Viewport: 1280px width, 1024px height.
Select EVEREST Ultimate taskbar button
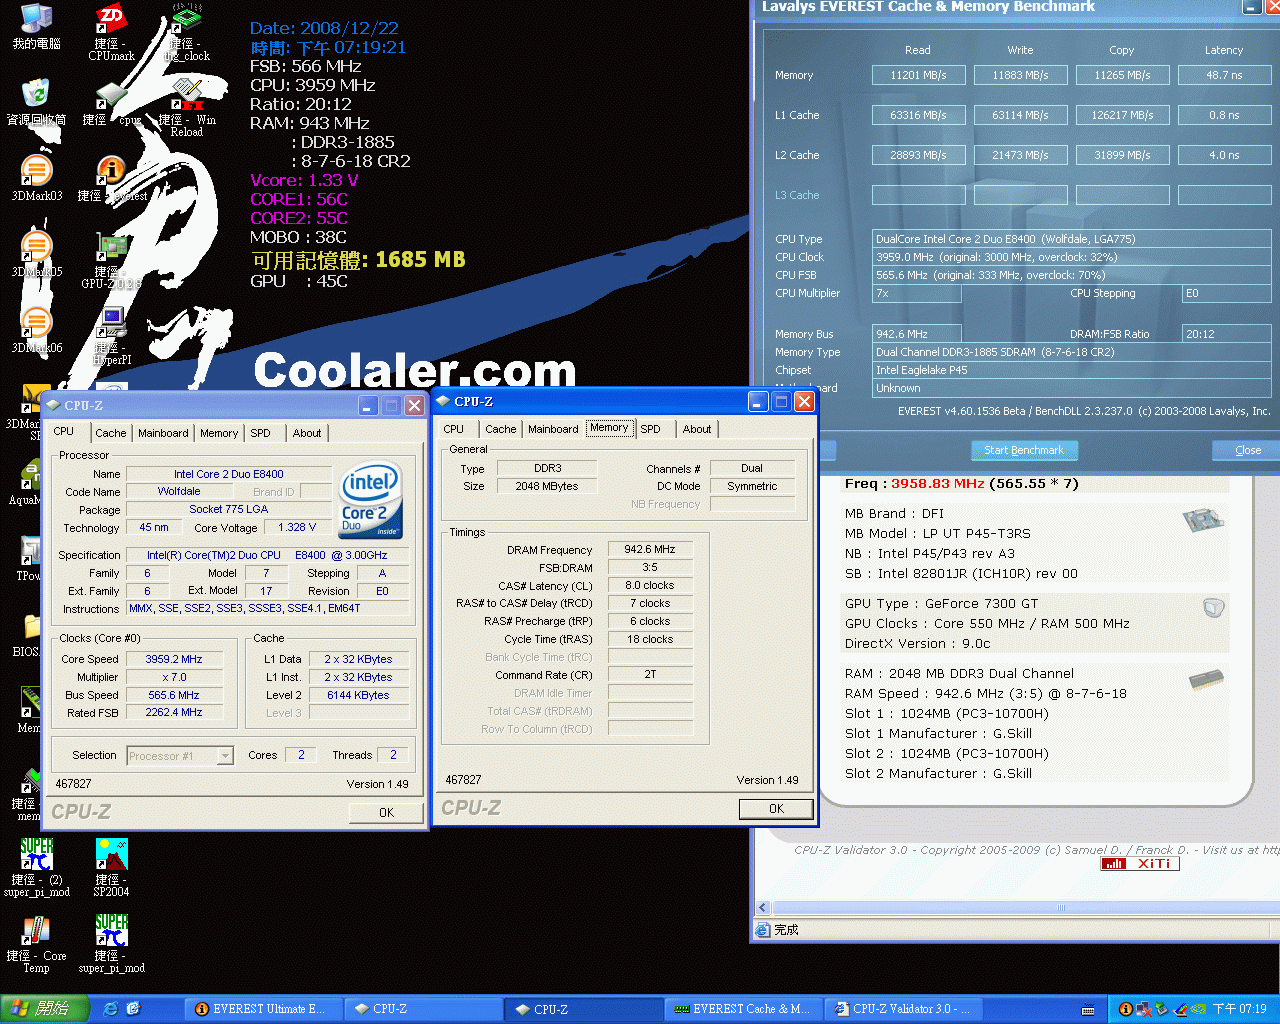pos(264,1009)
